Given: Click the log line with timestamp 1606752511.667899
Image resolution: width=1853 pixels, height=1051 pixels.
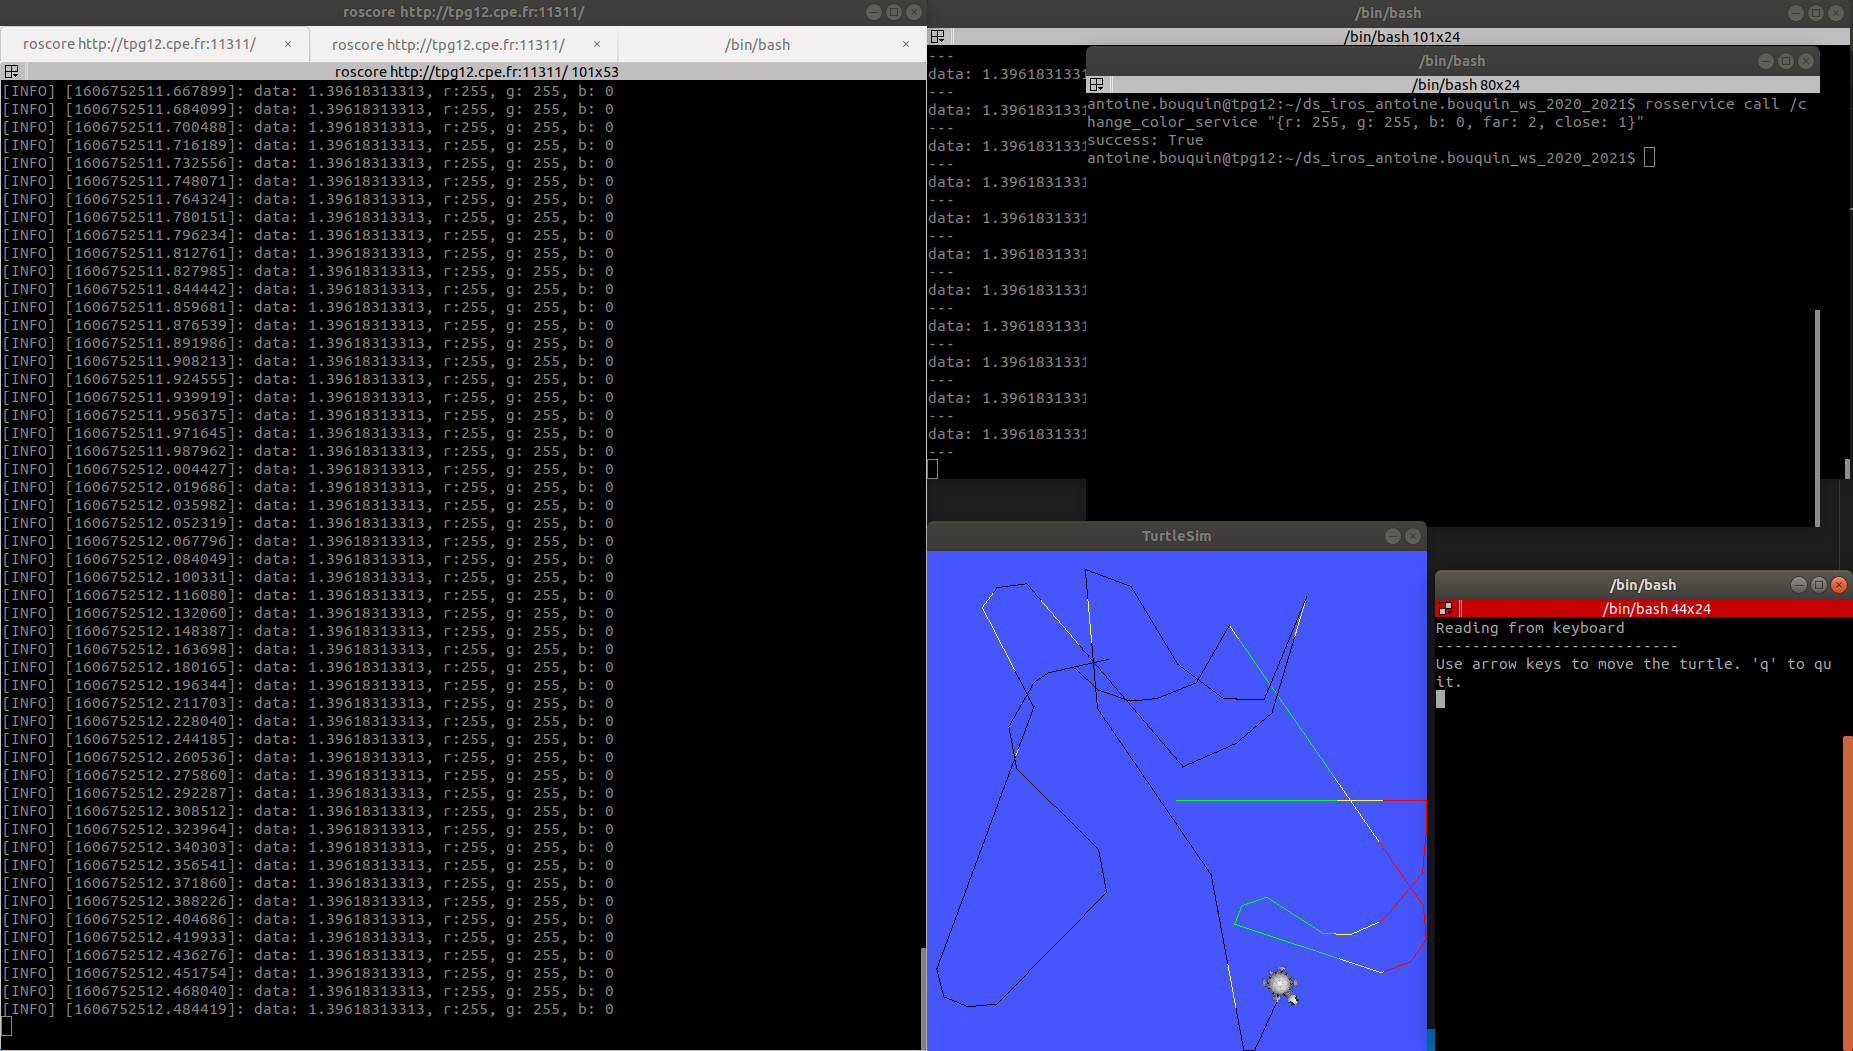Looking at the screenshot, I should pyautogui.click(x=308, y=91).
